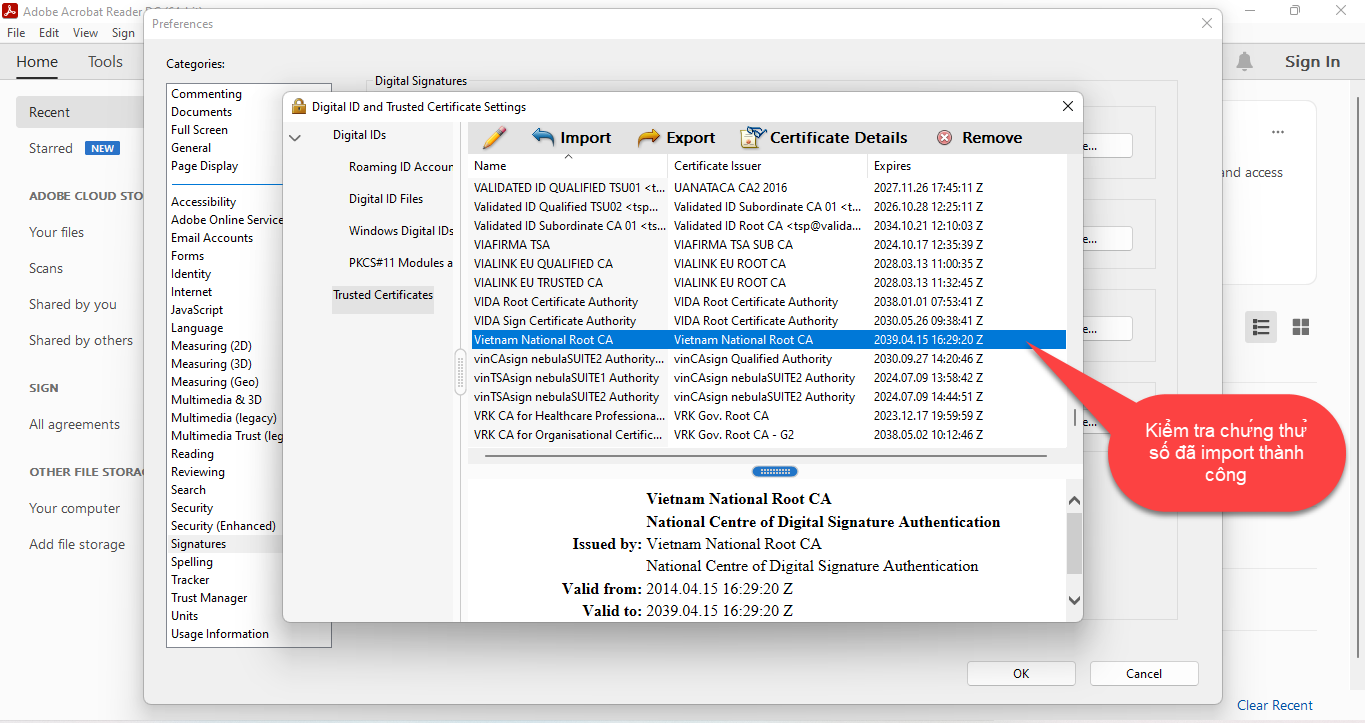This screenshot has width=1365, height=723.
Task: Select vinTSAsign nebulaSUITE1 Authority row
Action: coord(768,378)
